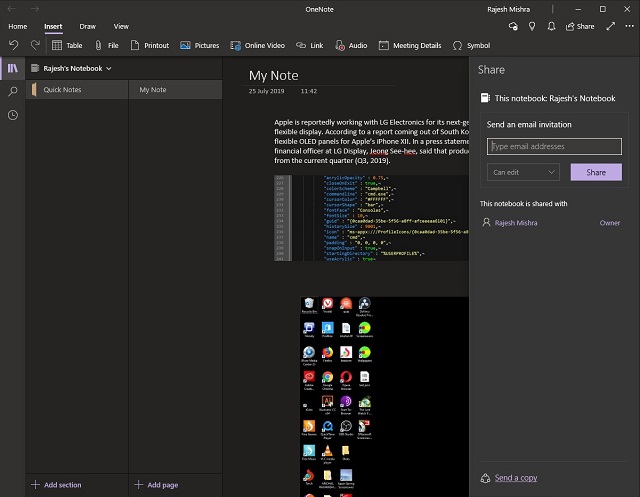The image size is (640, 497).
Task: Click Add section at the bottom
Action: point(56,485)
